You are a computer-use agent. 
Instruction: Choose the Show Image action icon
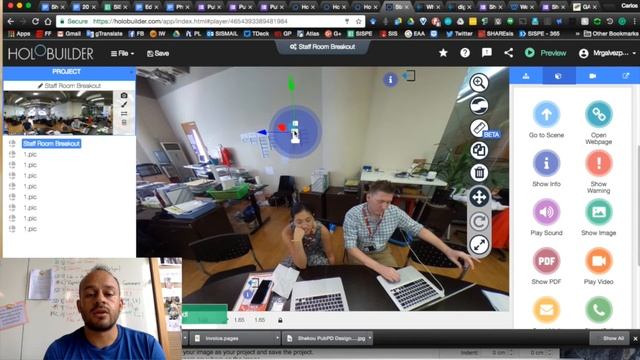598,212
